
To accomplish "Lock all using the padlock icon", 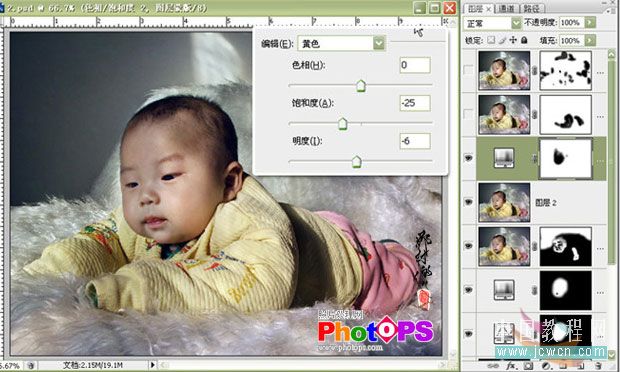I will 524,40.
